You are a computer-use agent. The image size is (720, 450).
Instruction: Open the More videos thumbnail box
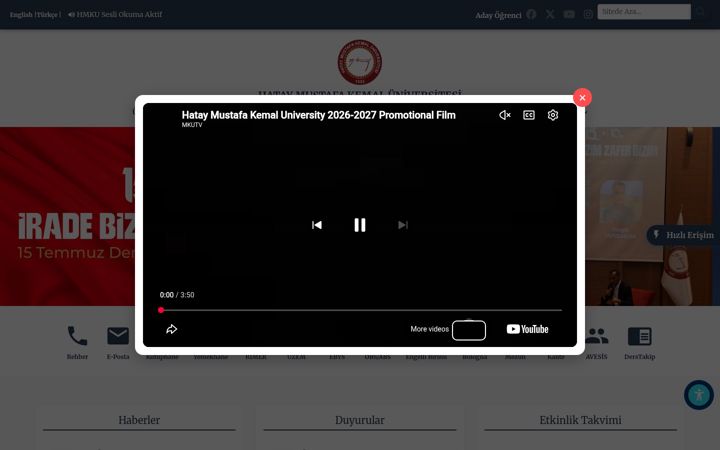pos(469,330)
